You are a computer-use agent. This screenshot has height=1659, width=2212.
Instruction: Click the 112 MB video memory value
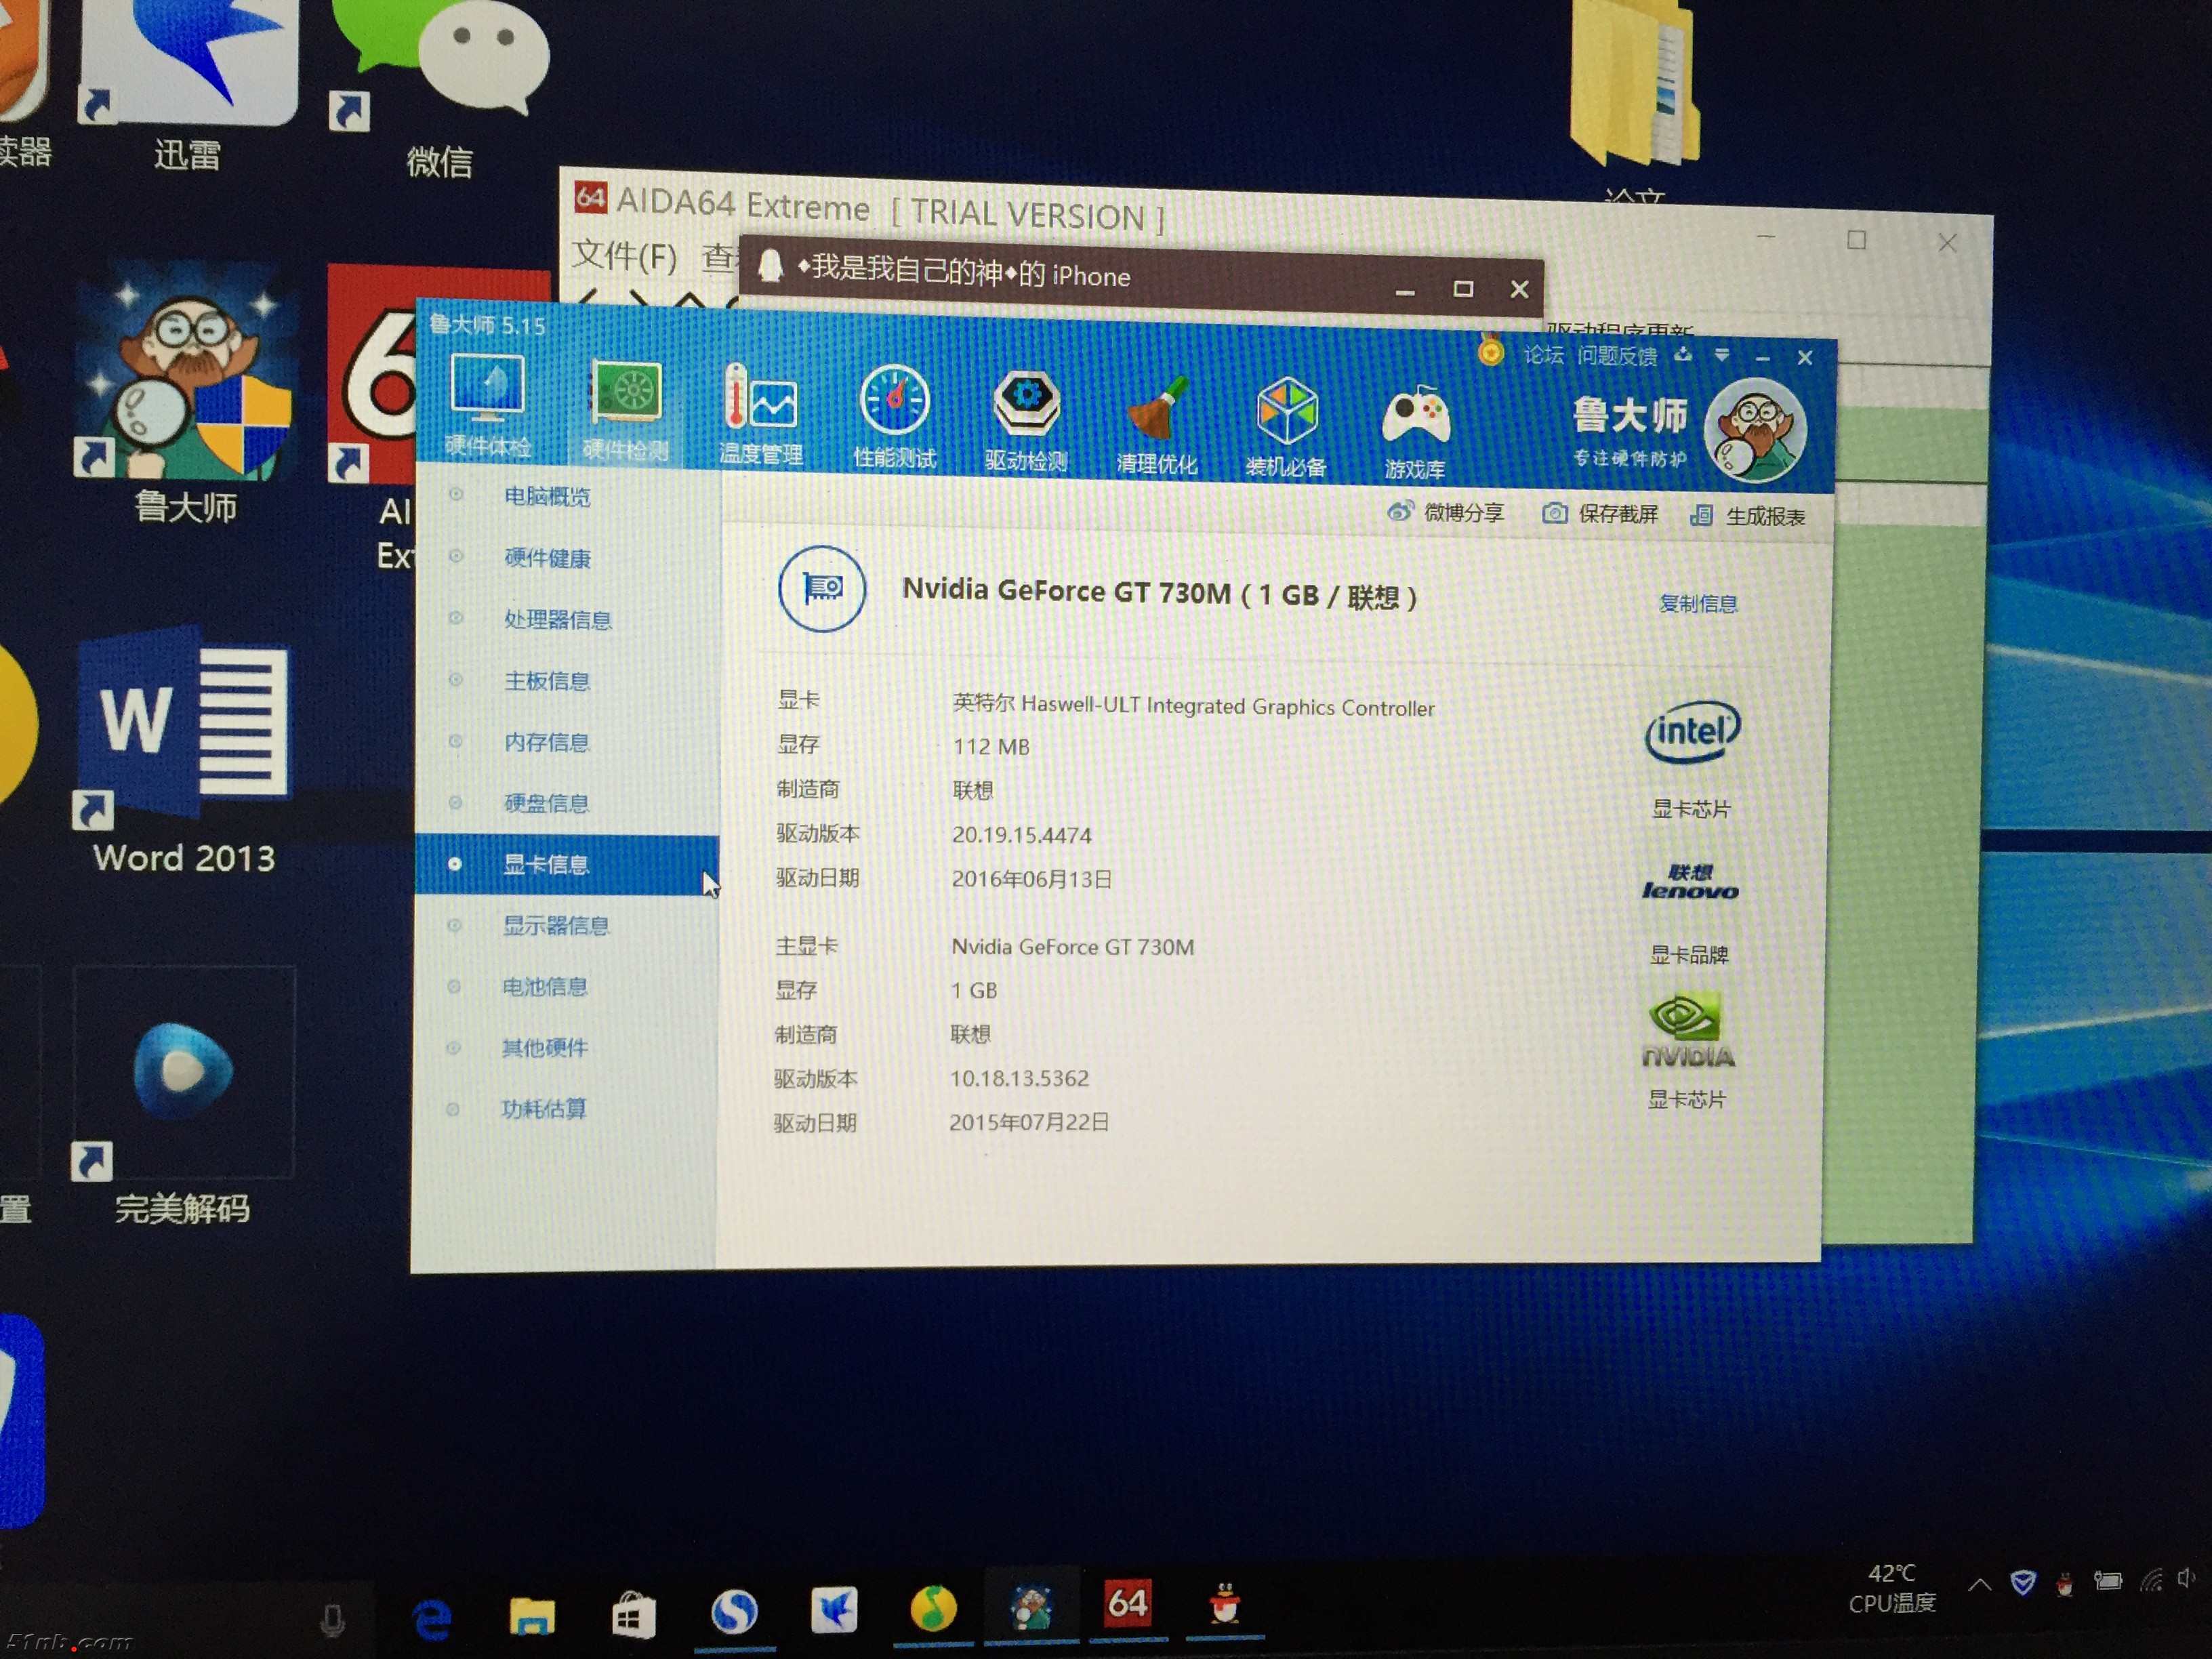[x=991, y=747]
